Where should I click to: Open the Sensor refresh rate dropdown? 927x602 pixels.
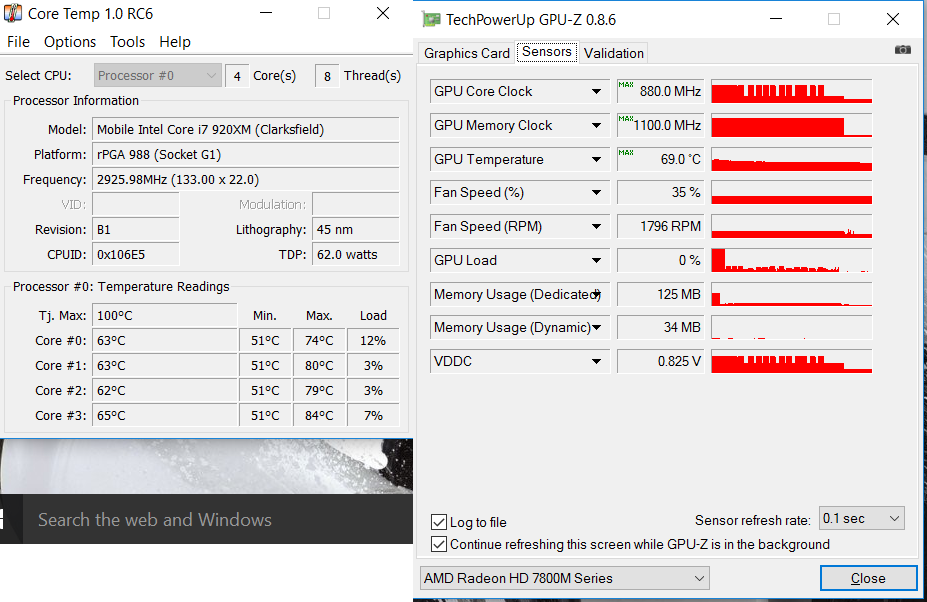coord(861,518)
